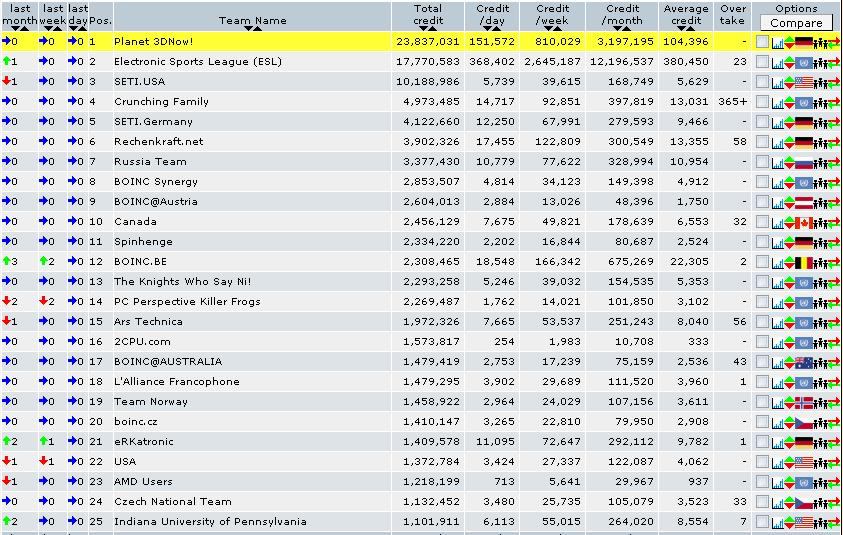Click the up/down triangles icon for BOINC.BE
Image resolution: width=843 pixels, height=535 pixels.
789,262
